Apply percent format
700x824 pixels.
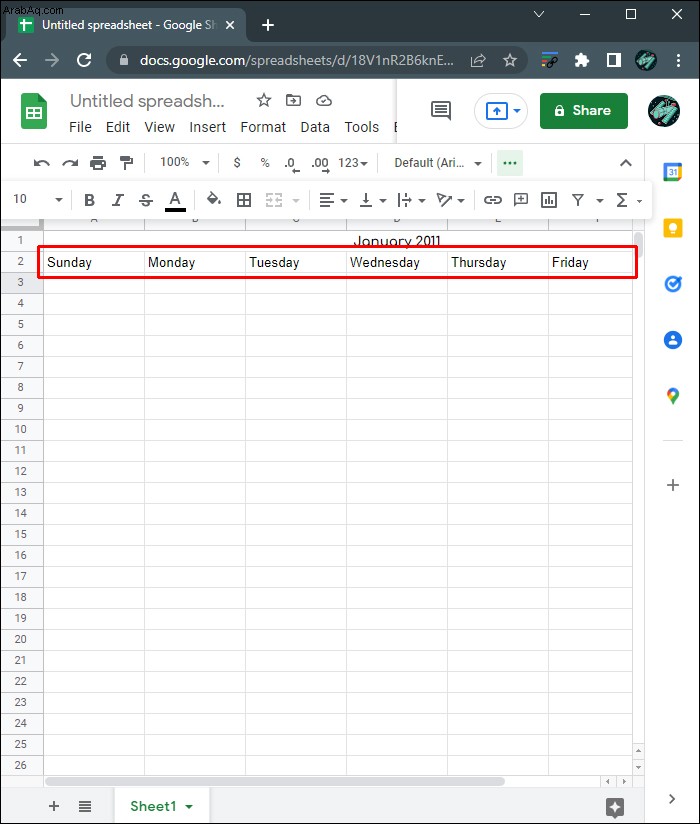tap(265, 163)
